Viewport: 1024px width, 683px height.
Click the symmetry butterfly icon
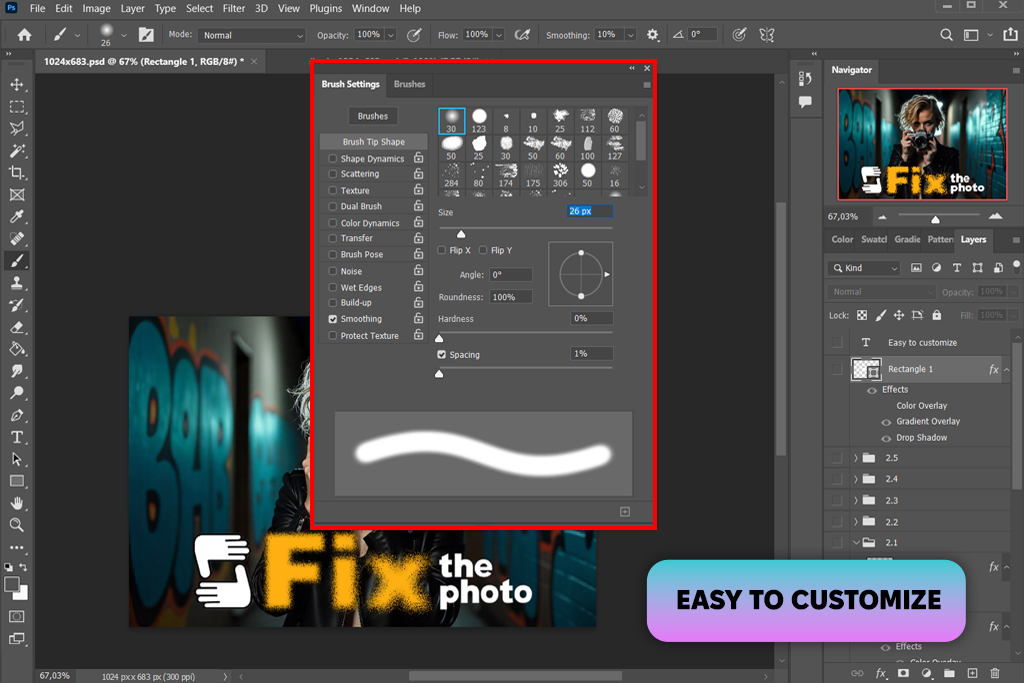(767, 35)
